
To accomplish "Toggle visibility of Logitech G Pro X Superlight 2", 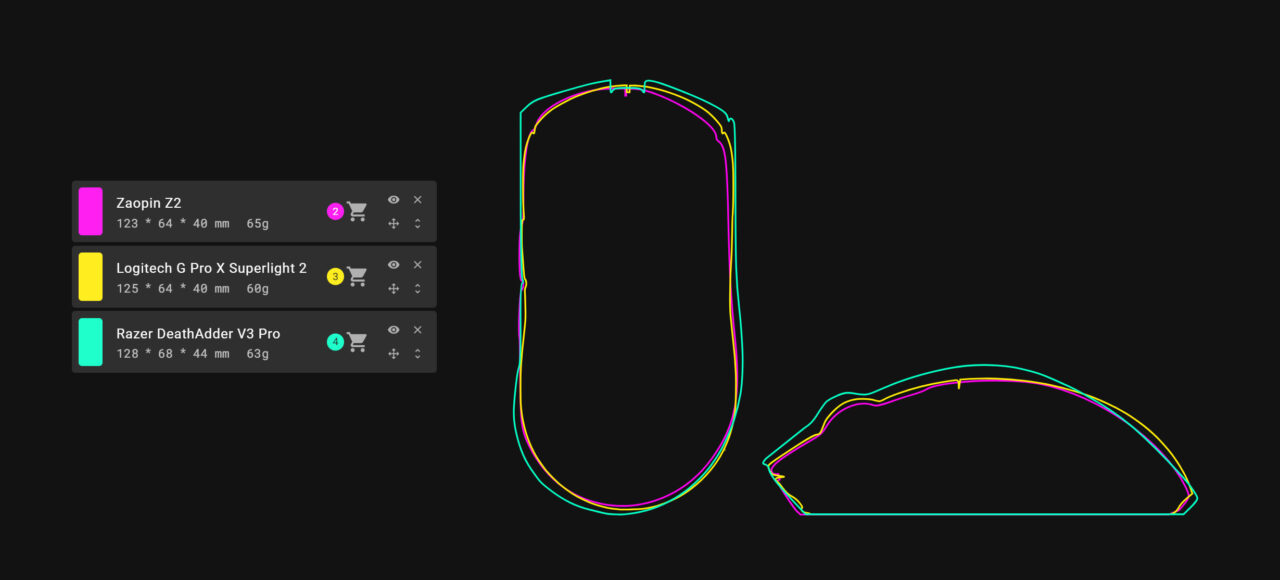I will point(394,265).
